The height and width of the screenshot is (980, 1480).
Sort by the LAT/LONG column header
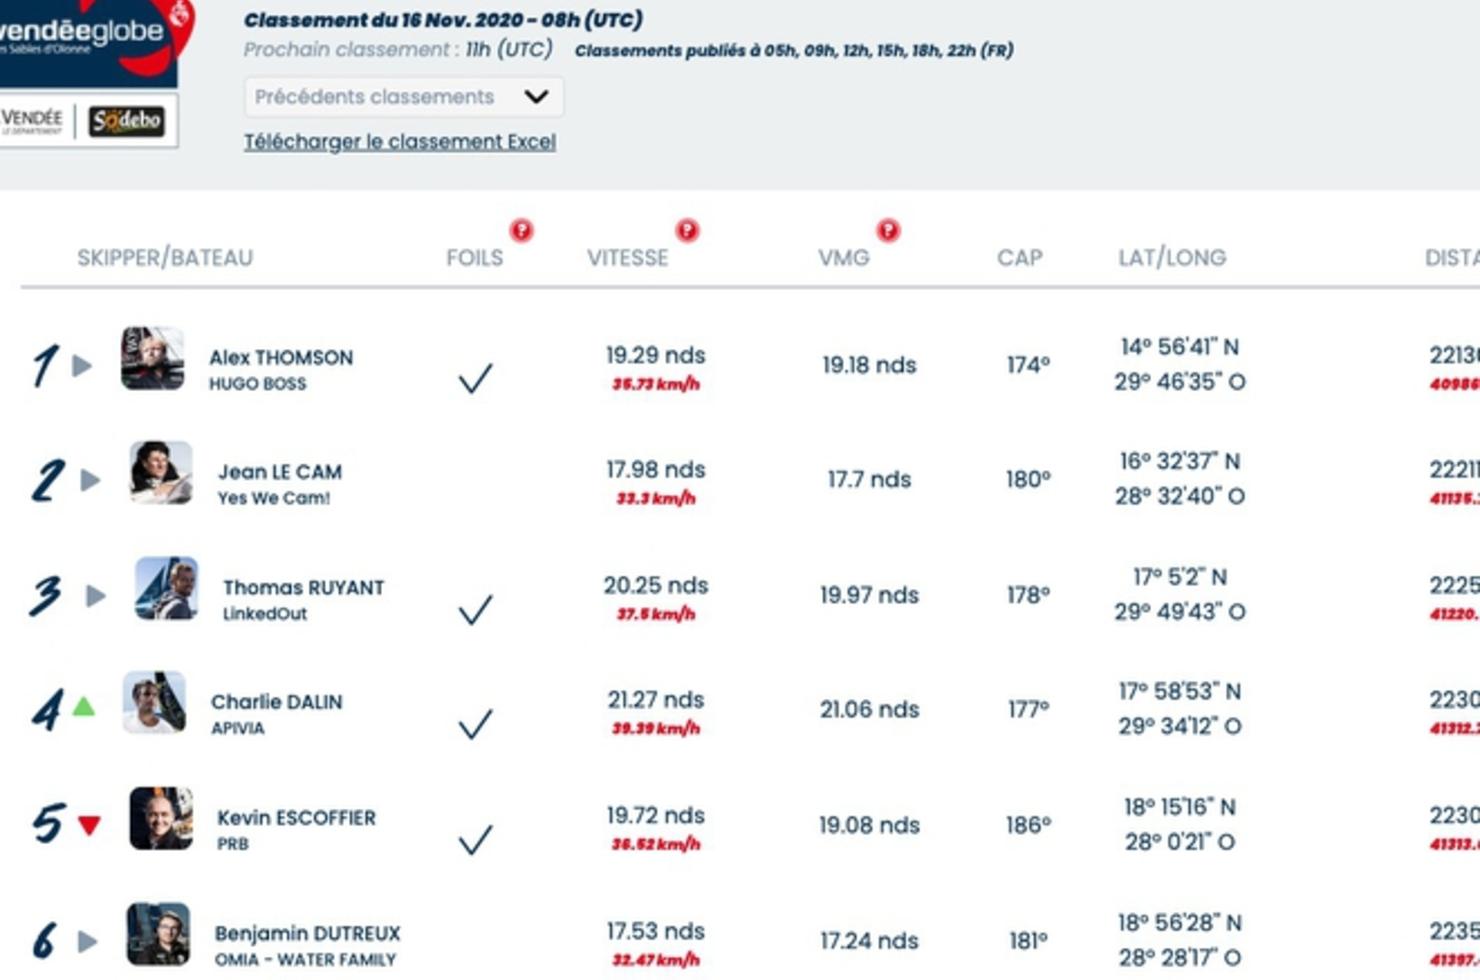pos(1172,258)
